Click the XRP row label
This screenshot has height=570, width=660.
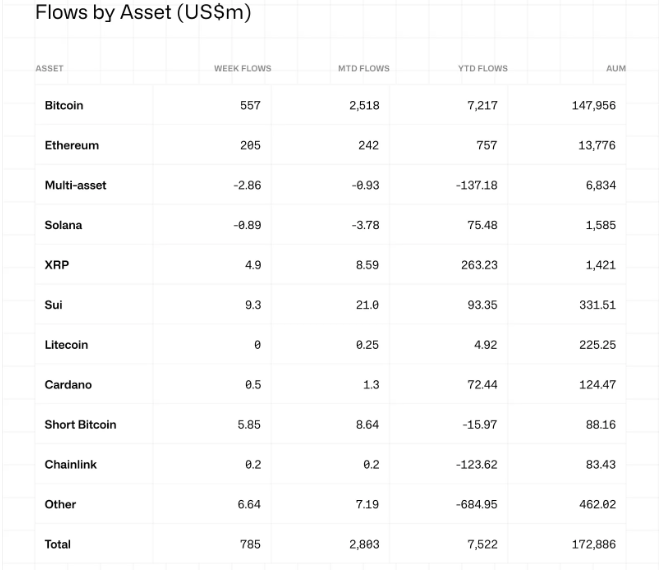pyautogui.click(x=56, y=265)
